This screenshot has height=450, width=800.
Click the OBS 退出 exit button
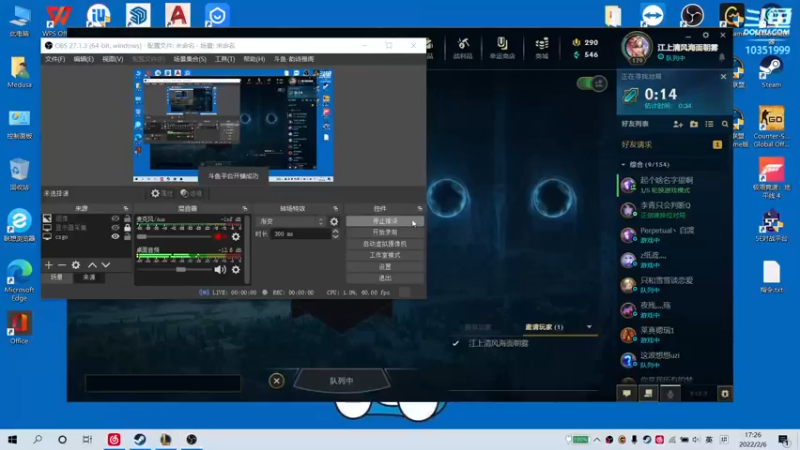pyautogui.click(x=385, y=278)
